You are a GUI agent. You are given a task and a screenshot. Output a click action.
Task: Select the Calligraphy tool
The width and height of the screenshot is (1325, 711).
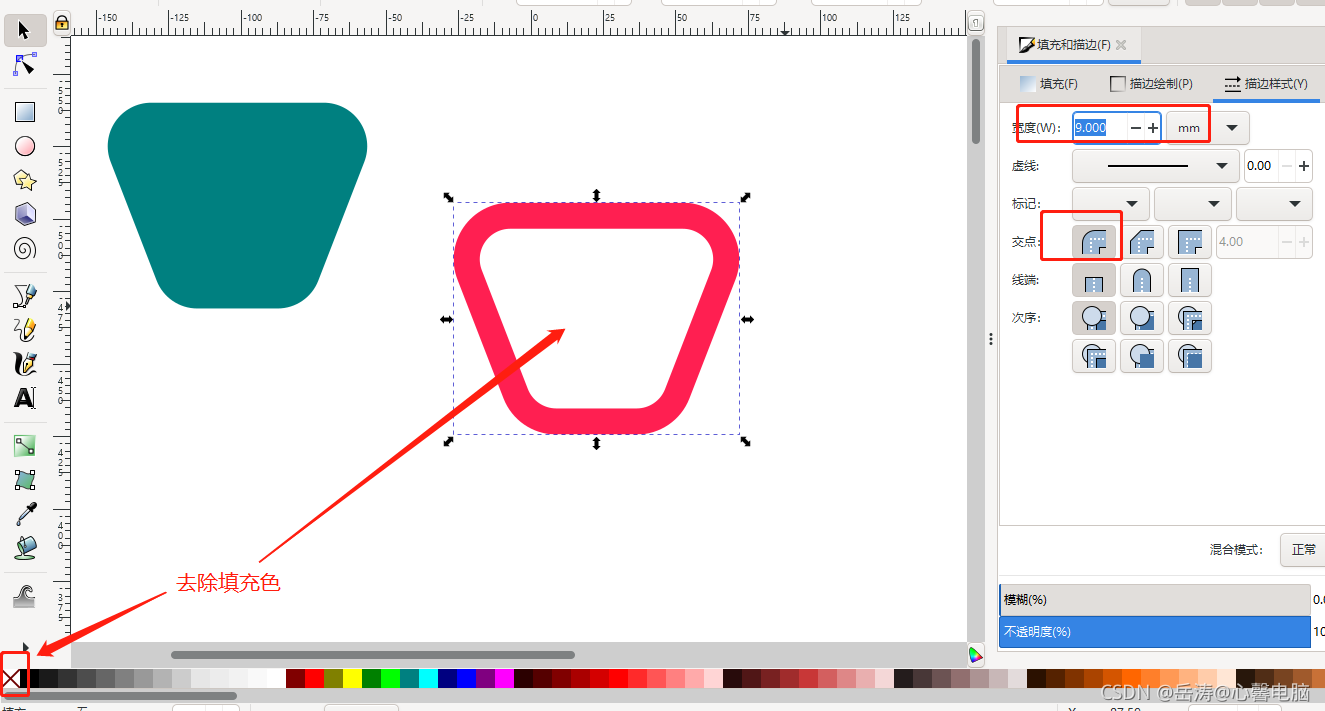pyautogui.click(x=25, y=363)
